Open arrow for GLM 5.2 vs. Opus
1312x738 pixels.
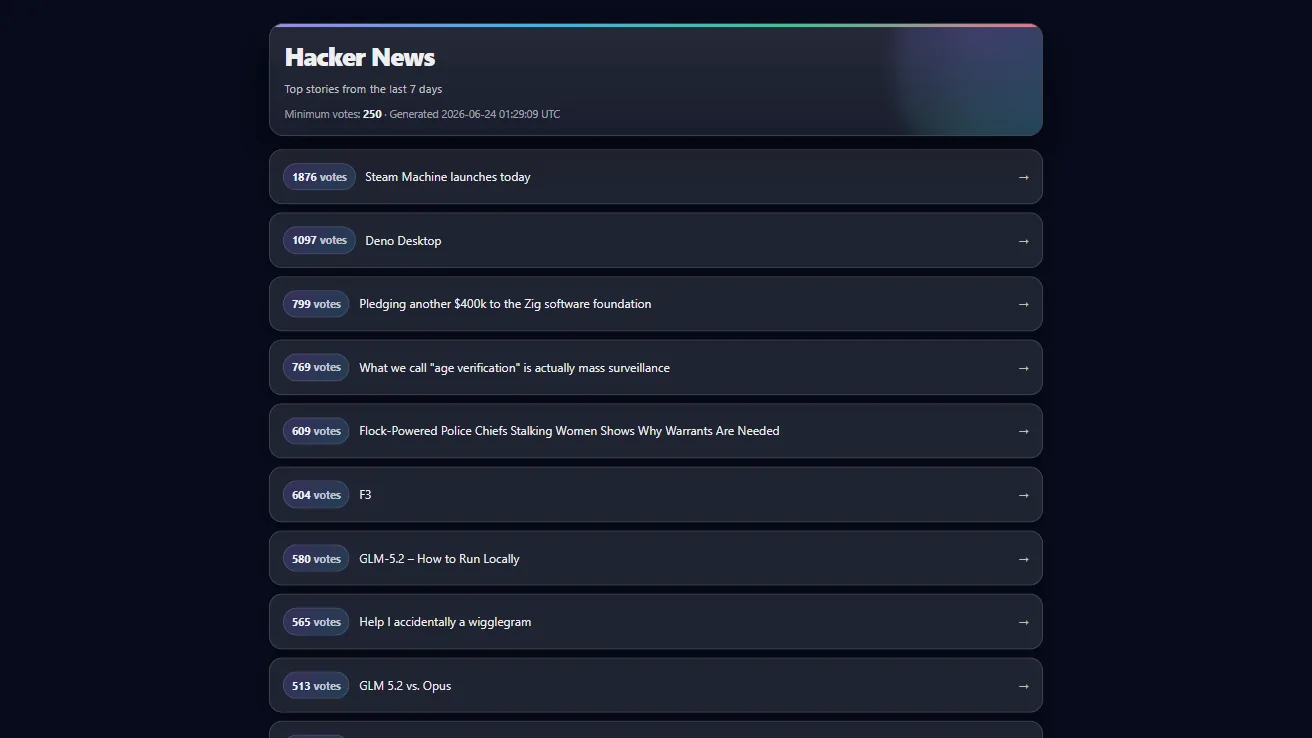1023,686
